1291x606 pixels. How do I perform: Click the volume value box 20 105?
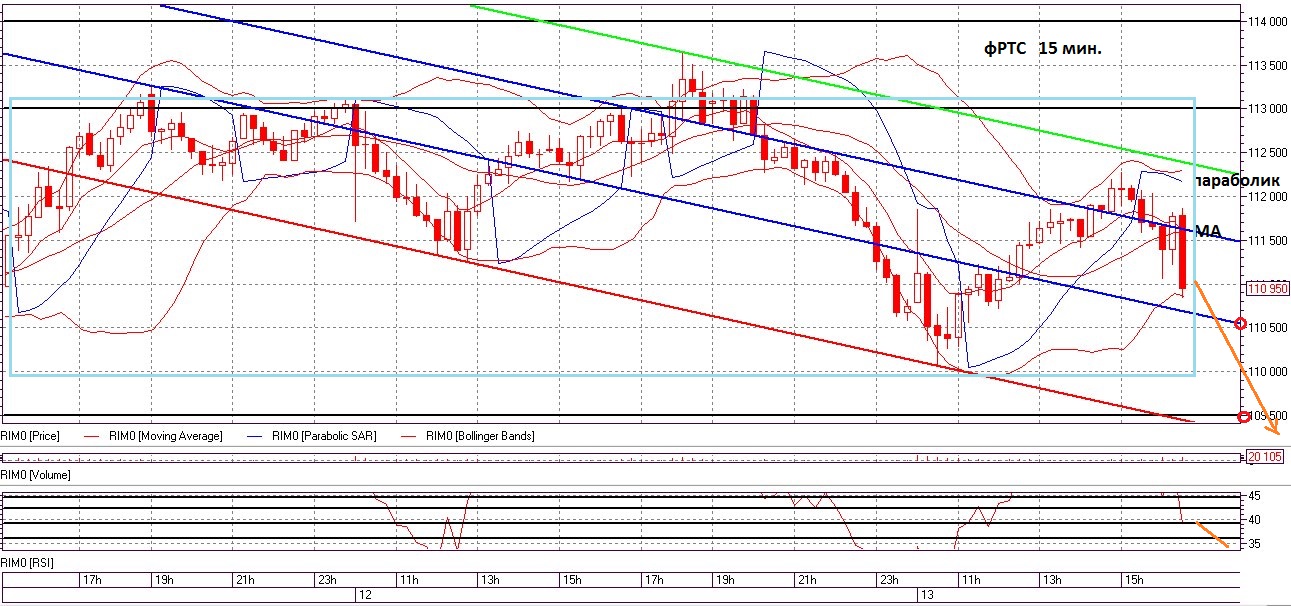click(x=1265, y=457)
